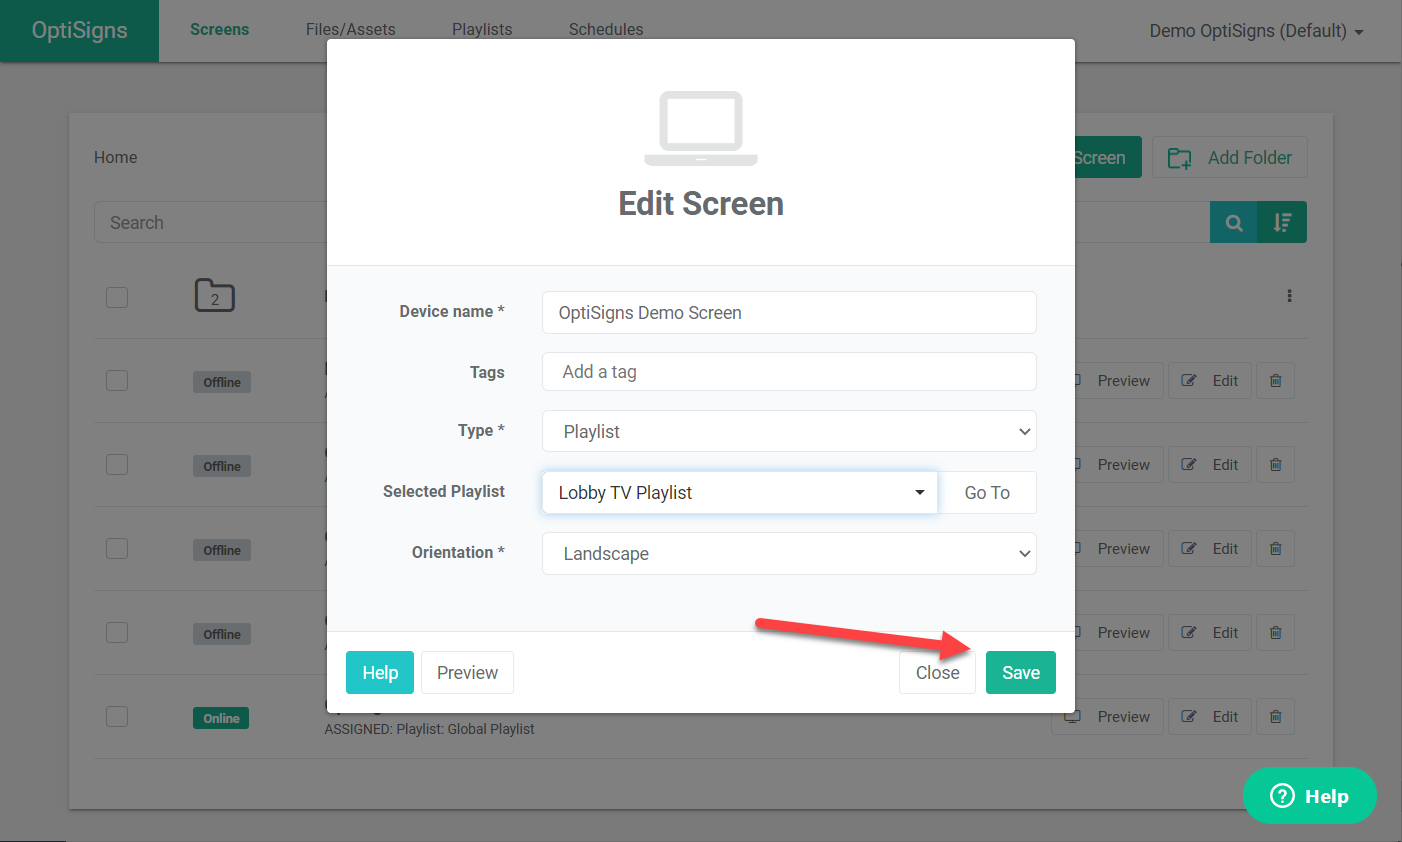The image size is (1402, 842).
Task: Click the folder icon showing 2 items
Action: (x=214, y=296)
